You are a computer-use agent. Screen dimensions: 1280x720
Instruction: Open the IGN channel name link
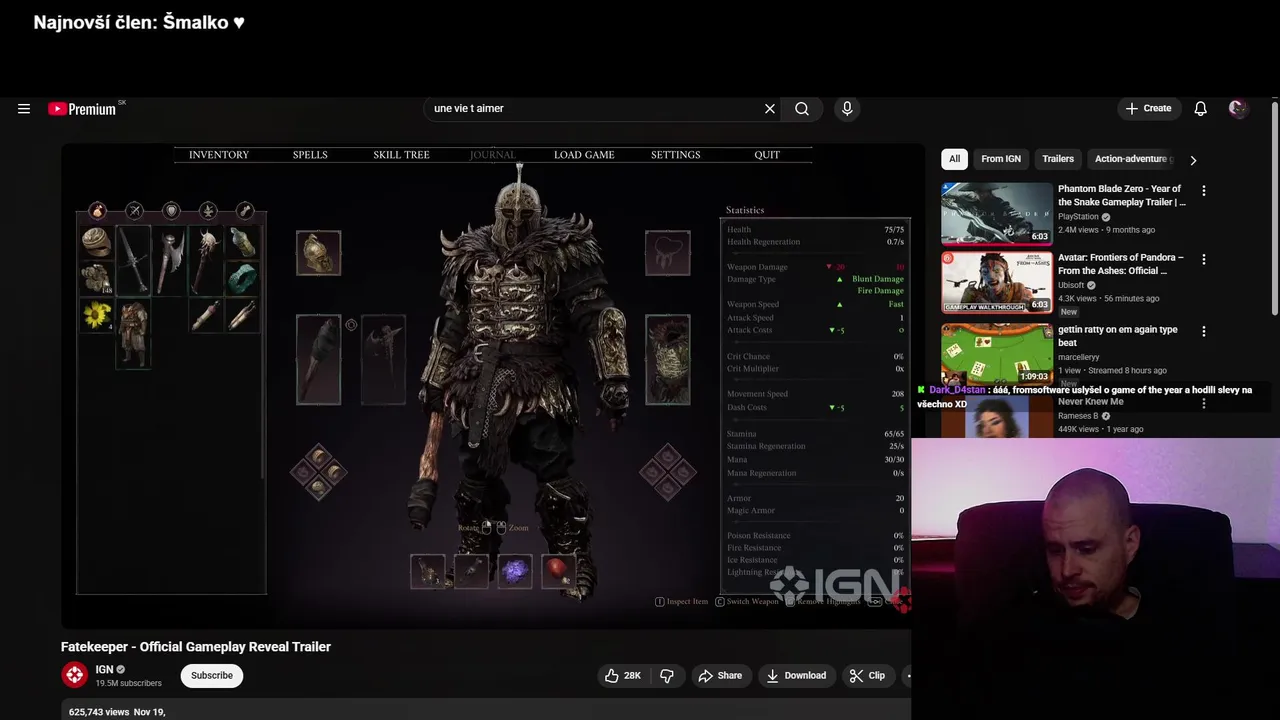pyautogui.click(x=105, y=670)
